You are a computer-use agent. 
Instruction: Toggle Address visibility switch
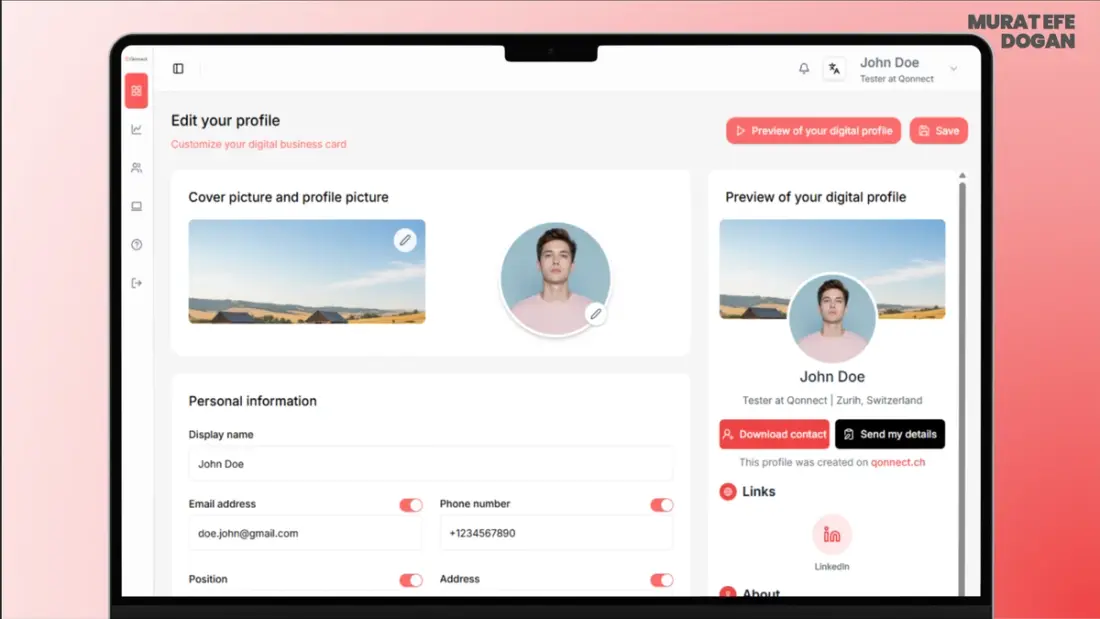tap(662, 580)
